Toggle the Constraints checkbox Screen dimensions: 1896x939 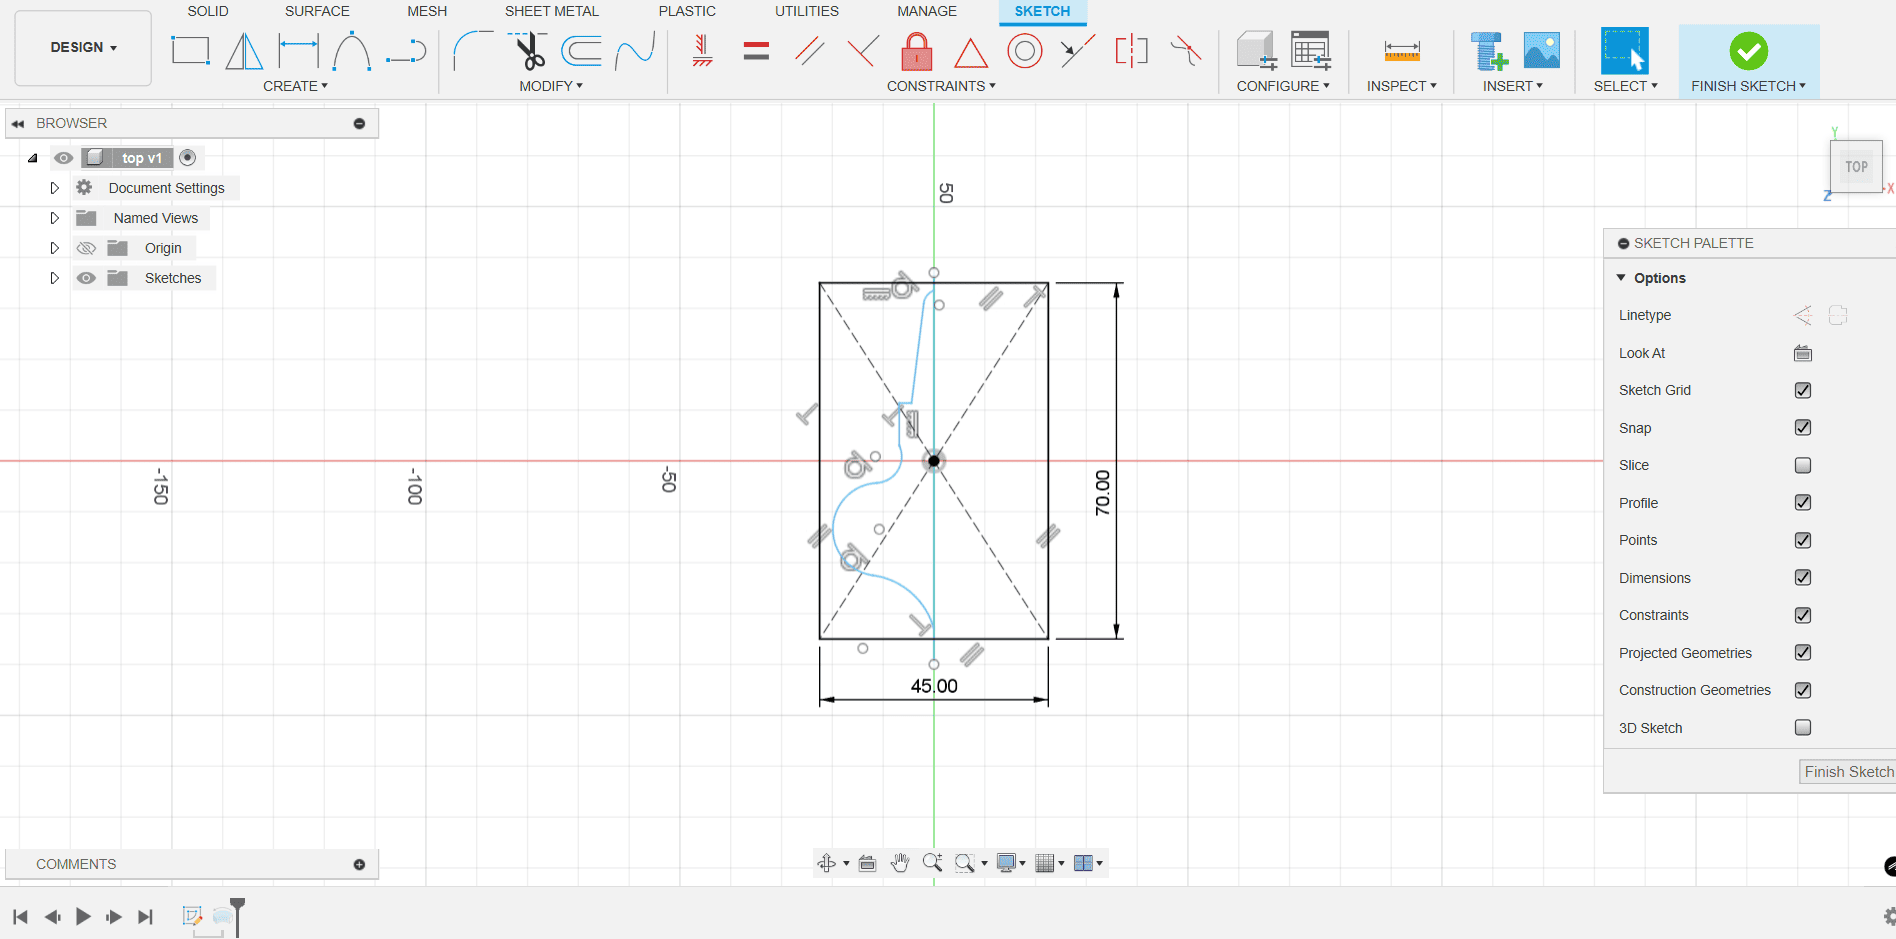[1803, 615]
